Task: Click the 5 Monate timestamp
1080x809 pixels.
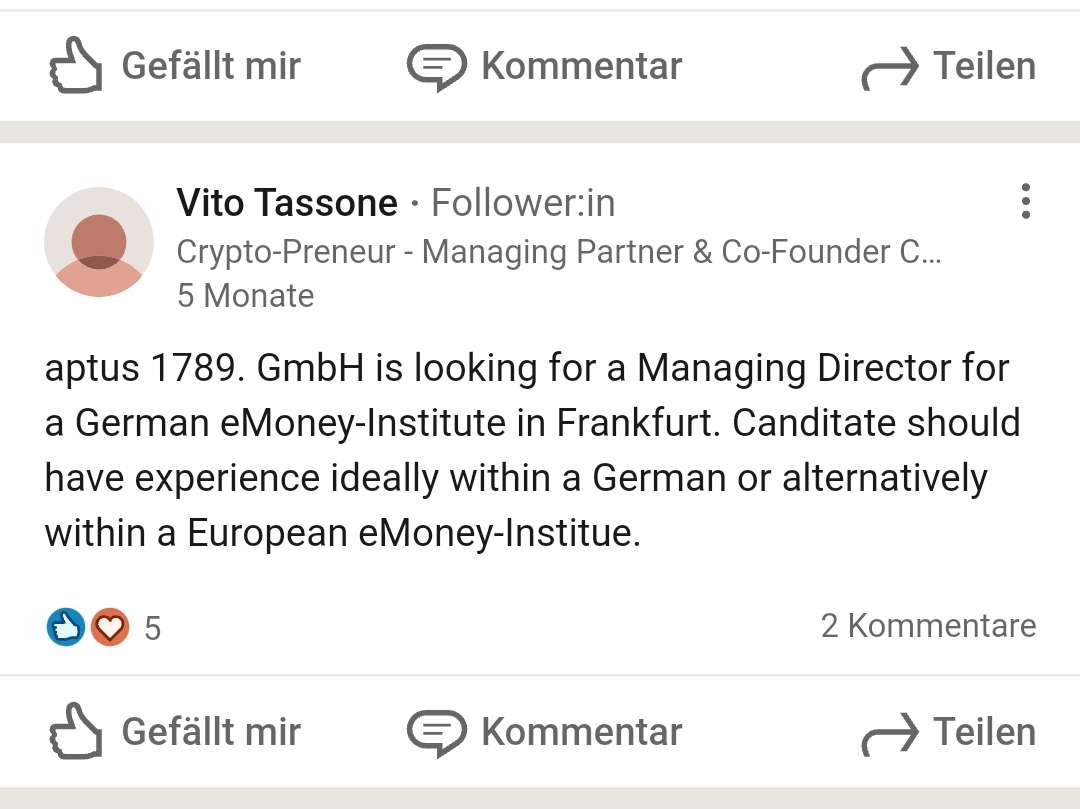Action: pyautogui.click(x=245, y=295)
